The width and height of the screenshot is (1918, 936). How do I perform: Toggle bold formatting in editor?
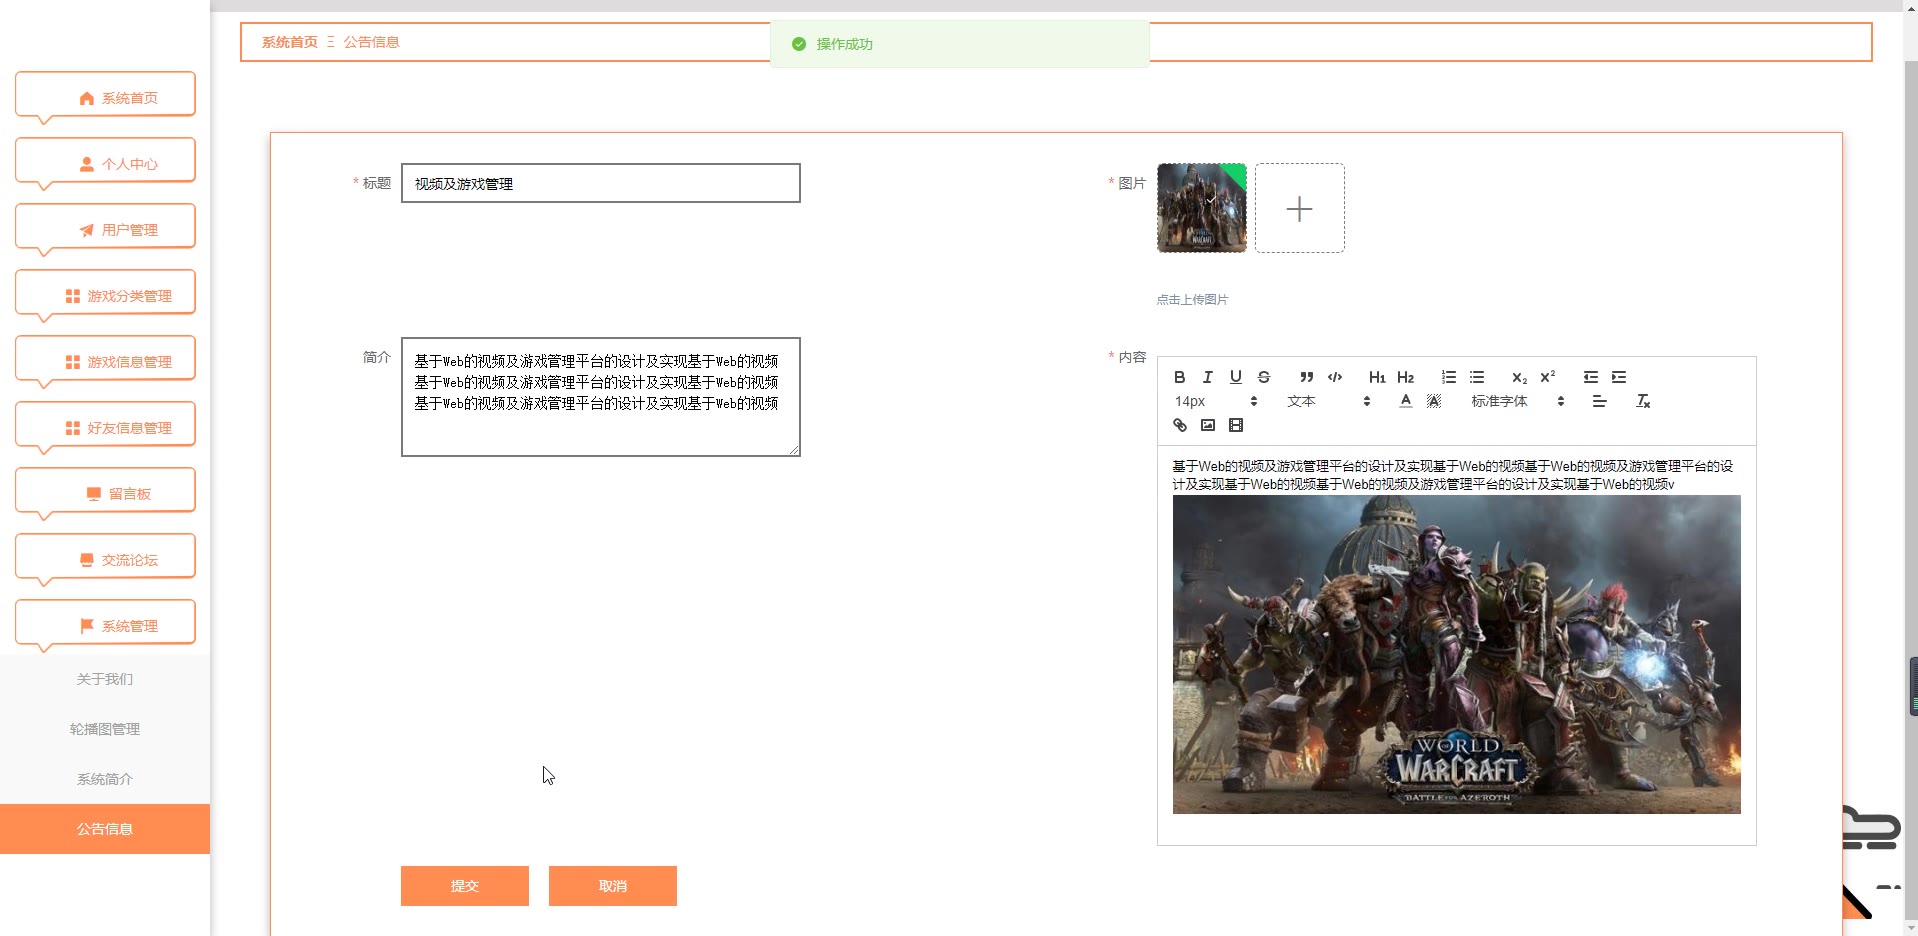pos(1179,377)
